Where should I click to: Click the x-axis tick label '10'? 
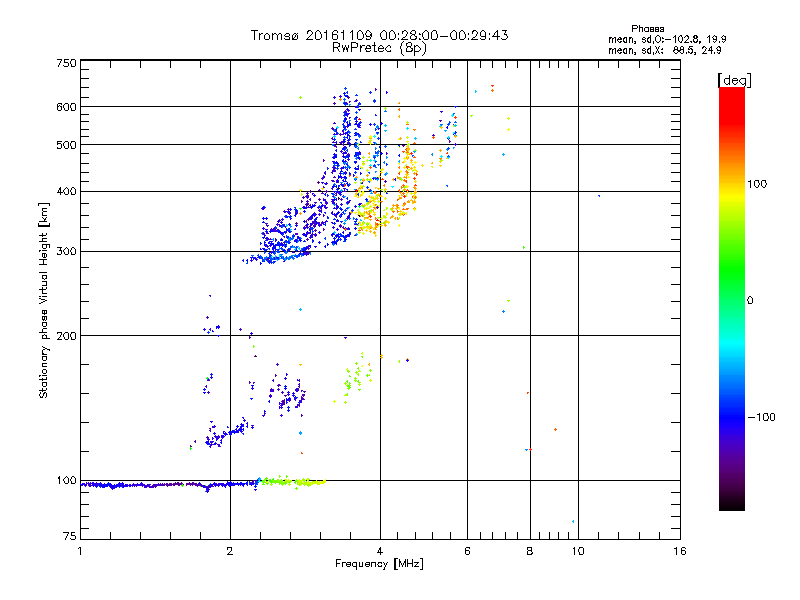coord(578,551)
